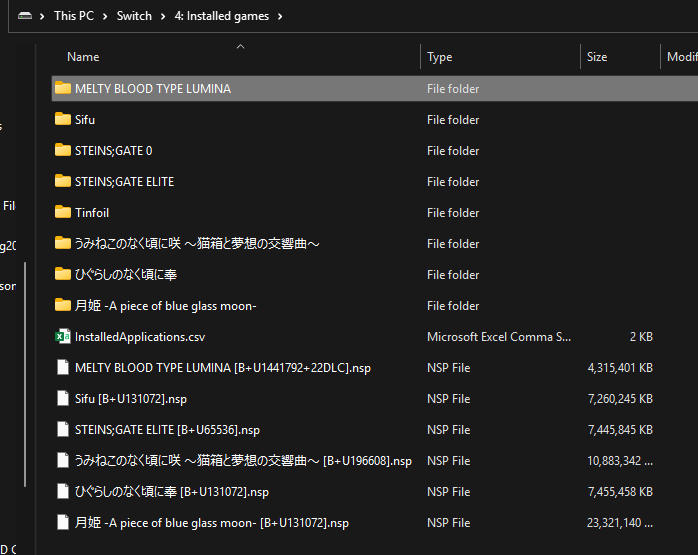Viewport: 698px width, 555px height.
Task: Go to Switch in breadcrumb
Action: [x=134, y=16]
